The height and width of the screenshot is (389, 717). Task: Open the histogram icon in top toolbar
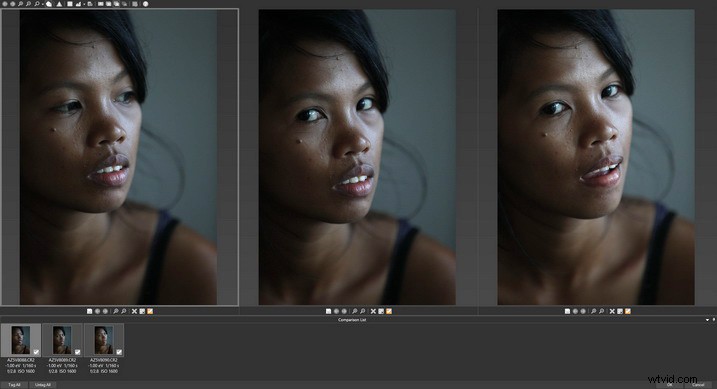coord(78,4)
